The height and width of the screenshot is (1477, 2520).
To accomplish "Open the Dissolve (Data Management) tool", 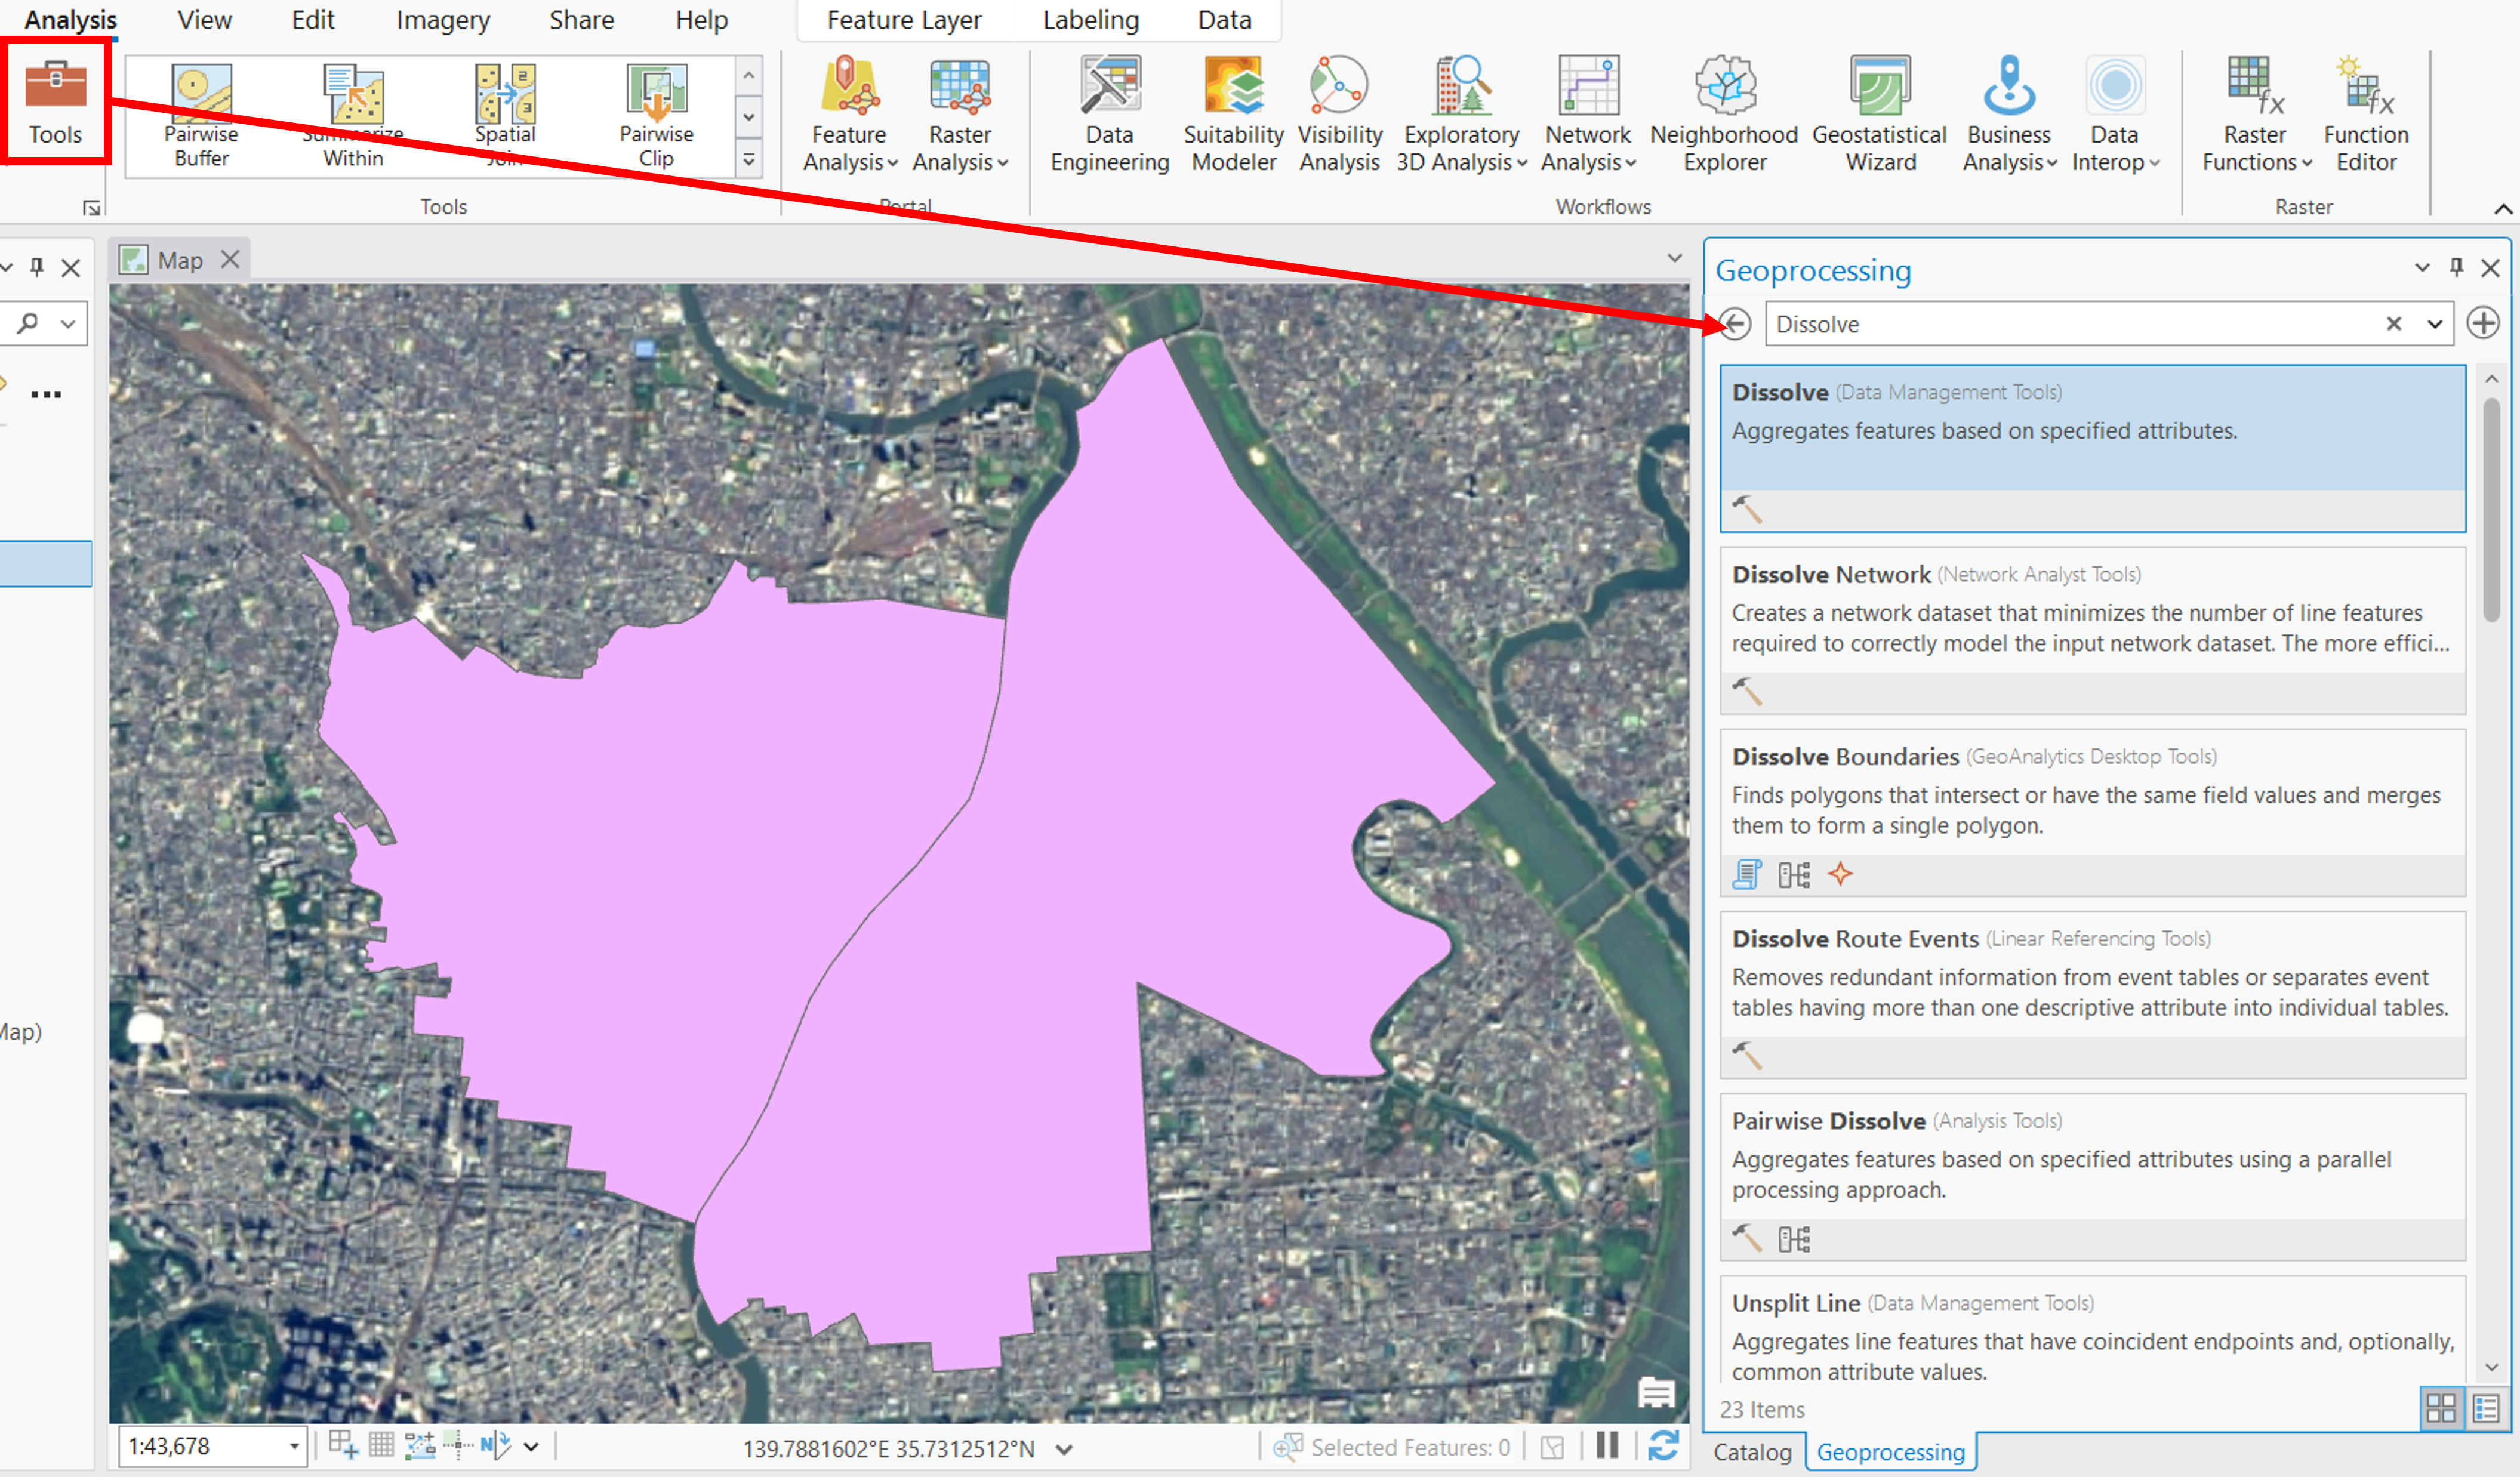I will click(x=2092, y=448).
